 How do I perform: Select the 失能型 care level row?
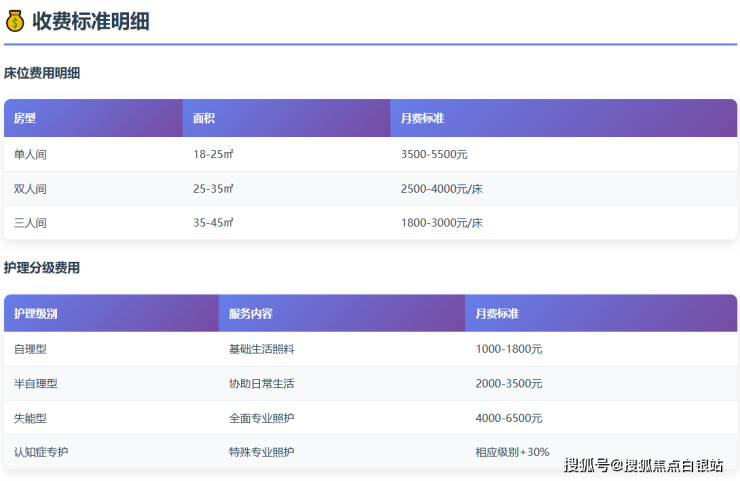[x=30, y=418]
